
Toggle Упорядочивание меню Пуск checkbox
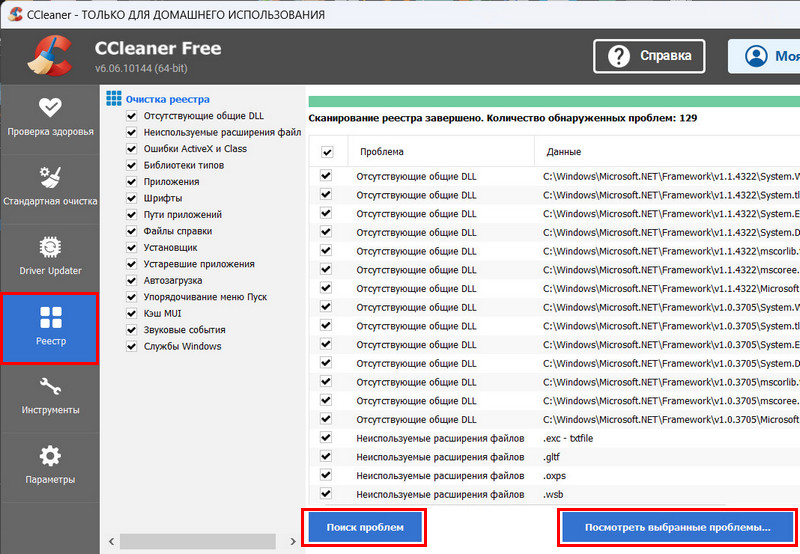(x=132, y=297)
